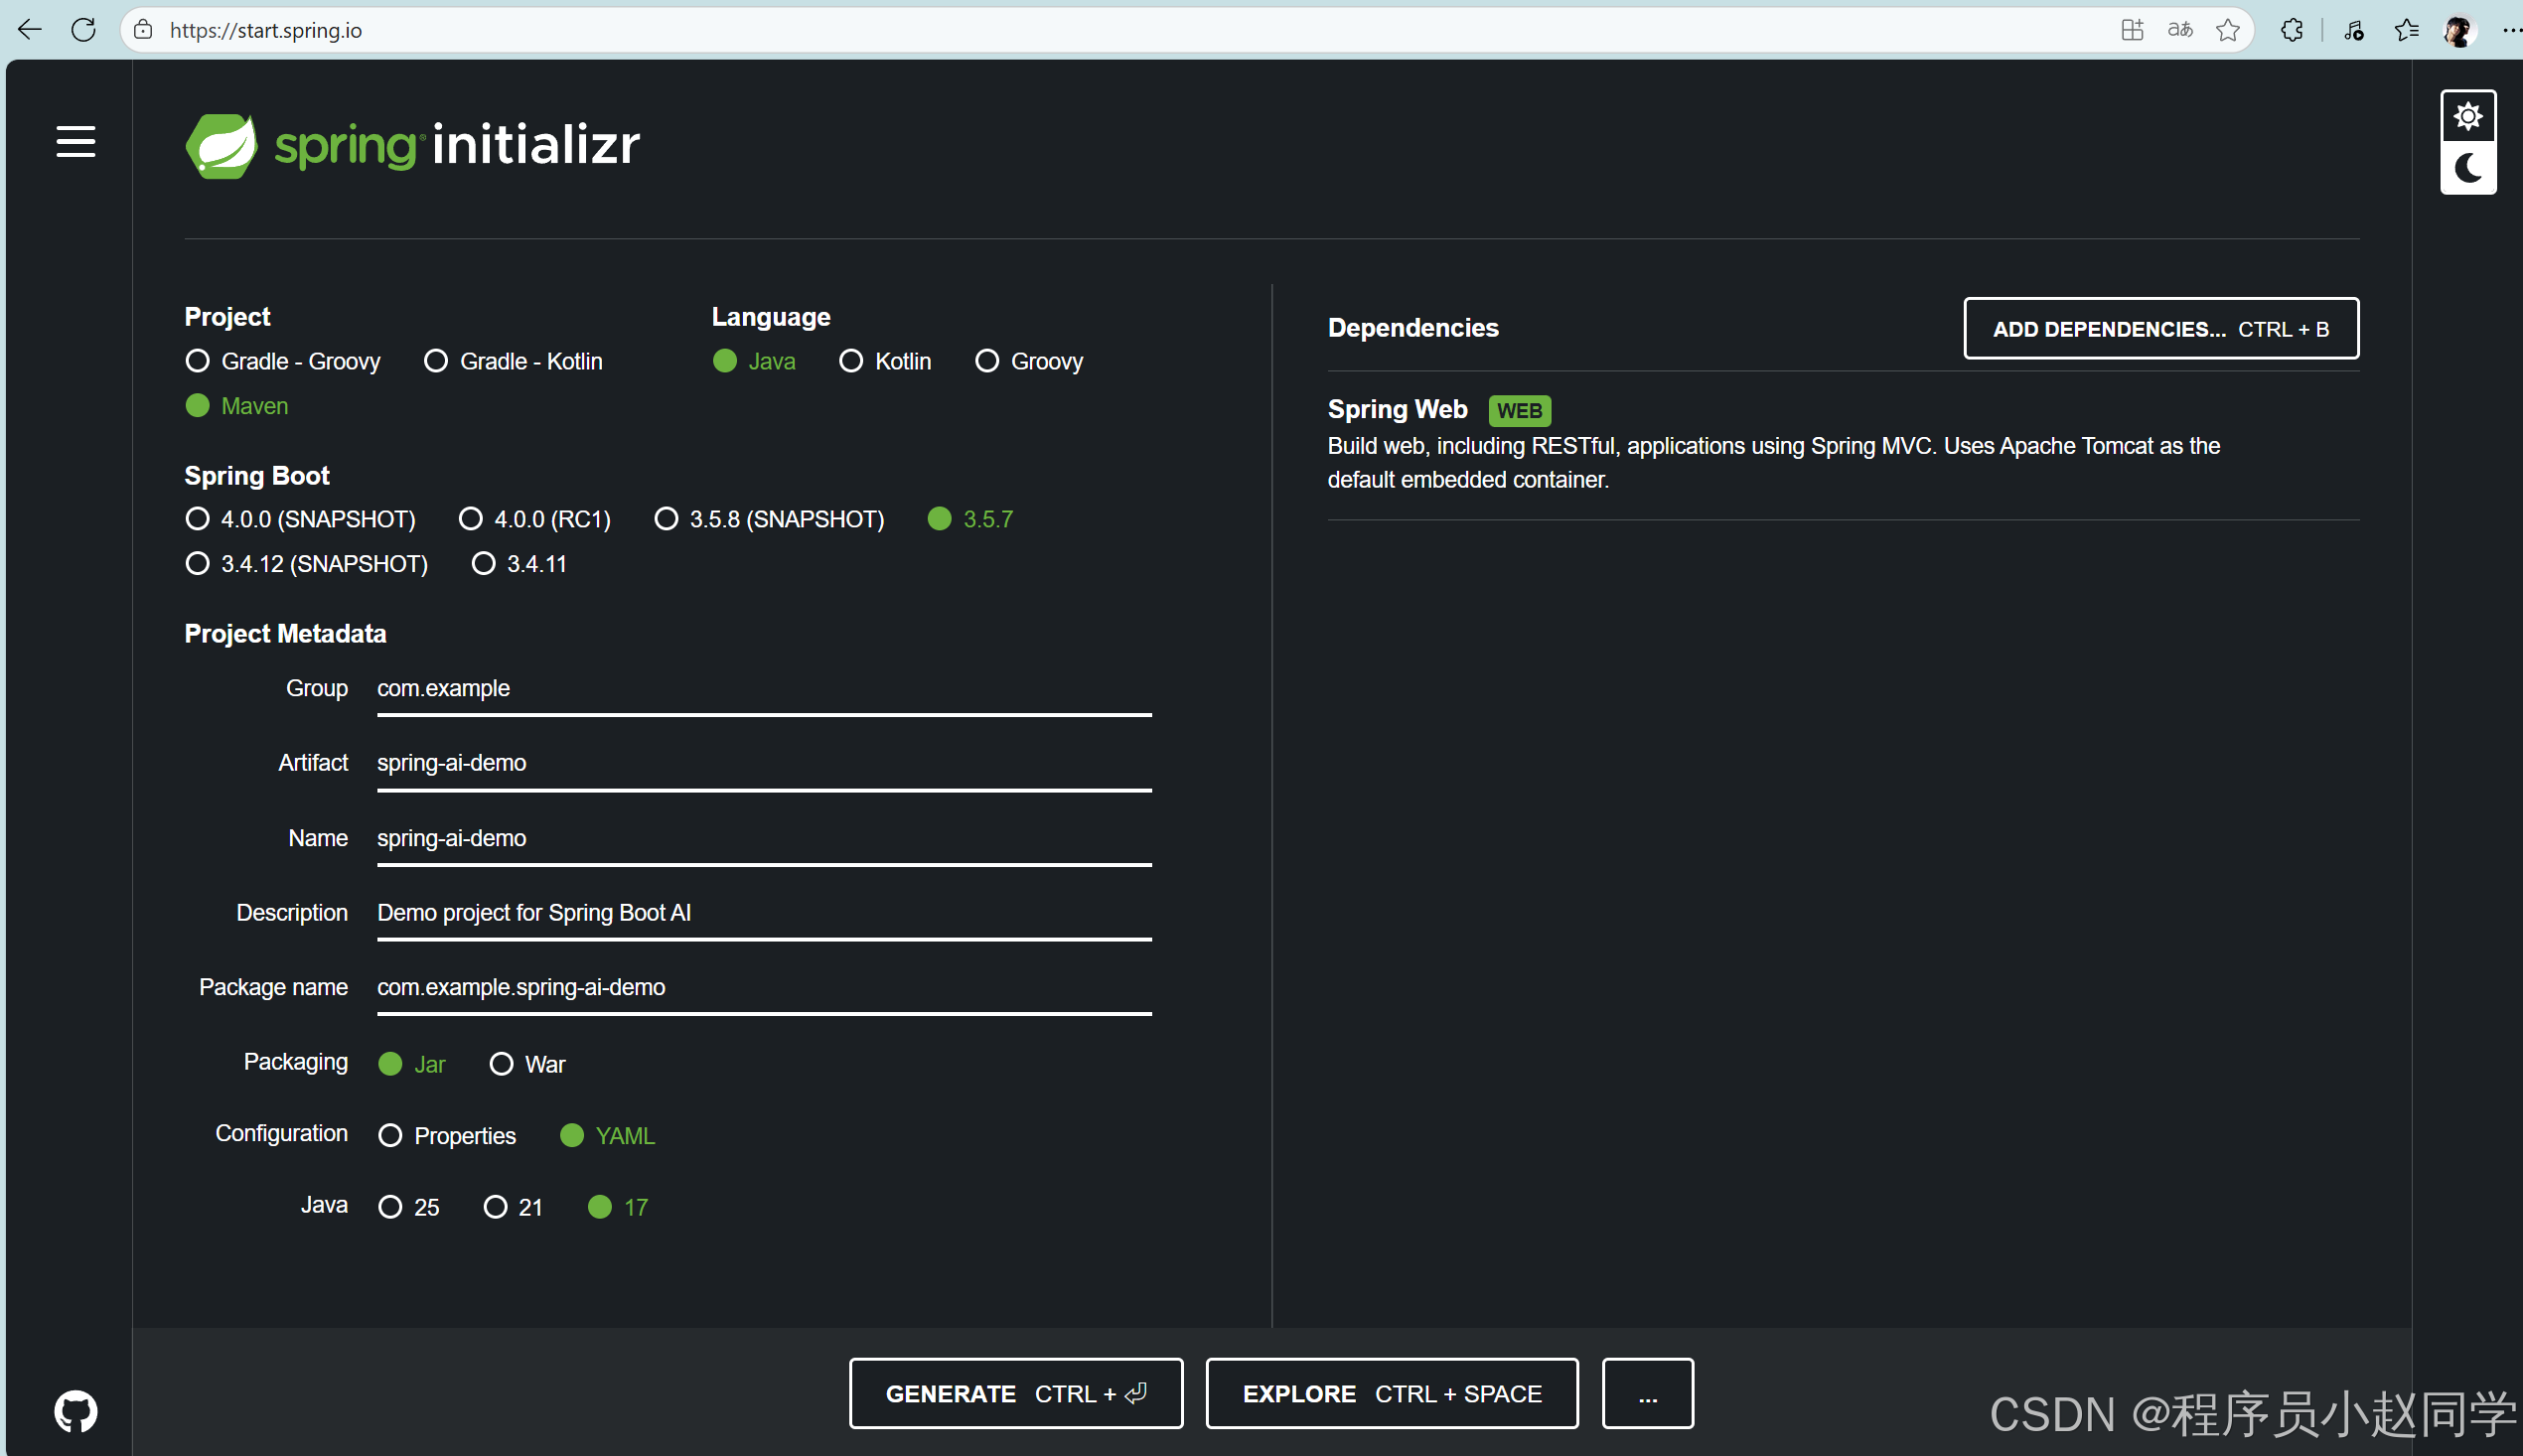This screenshot has width=2523, height=1456.
Task: Select Properties configuration format
Action: coord(390,1136)
